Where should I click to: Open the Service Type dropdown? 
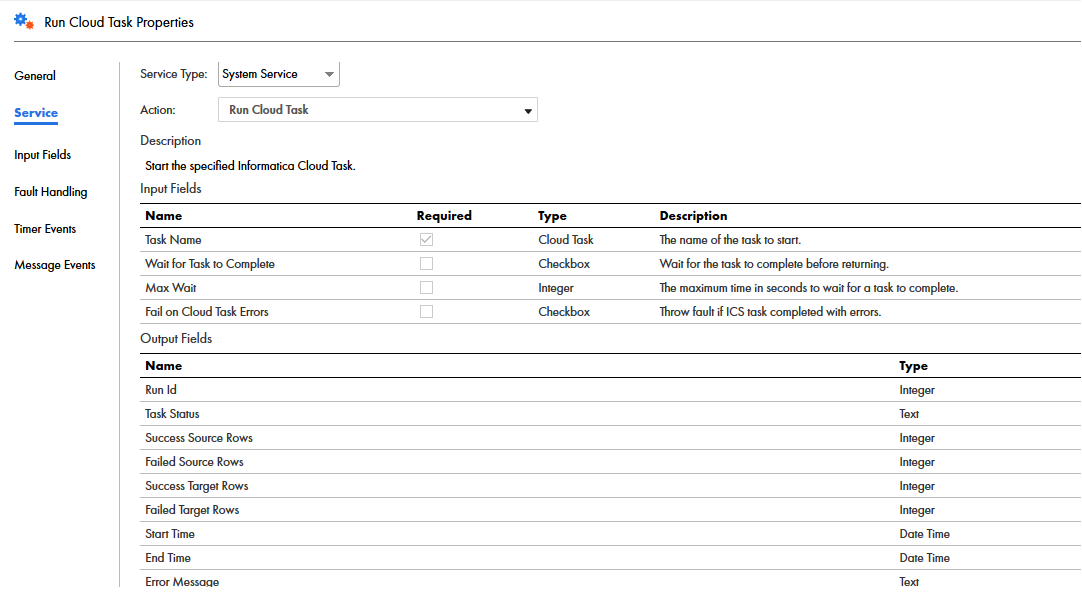pyautogui.click(x=279, y=74)
